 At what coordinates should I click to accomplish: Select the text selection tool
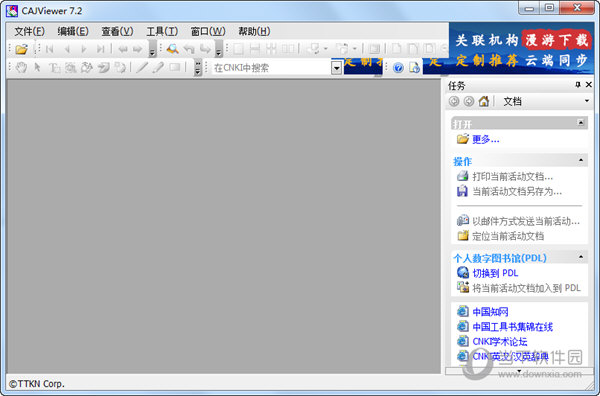tap(54, 68)
